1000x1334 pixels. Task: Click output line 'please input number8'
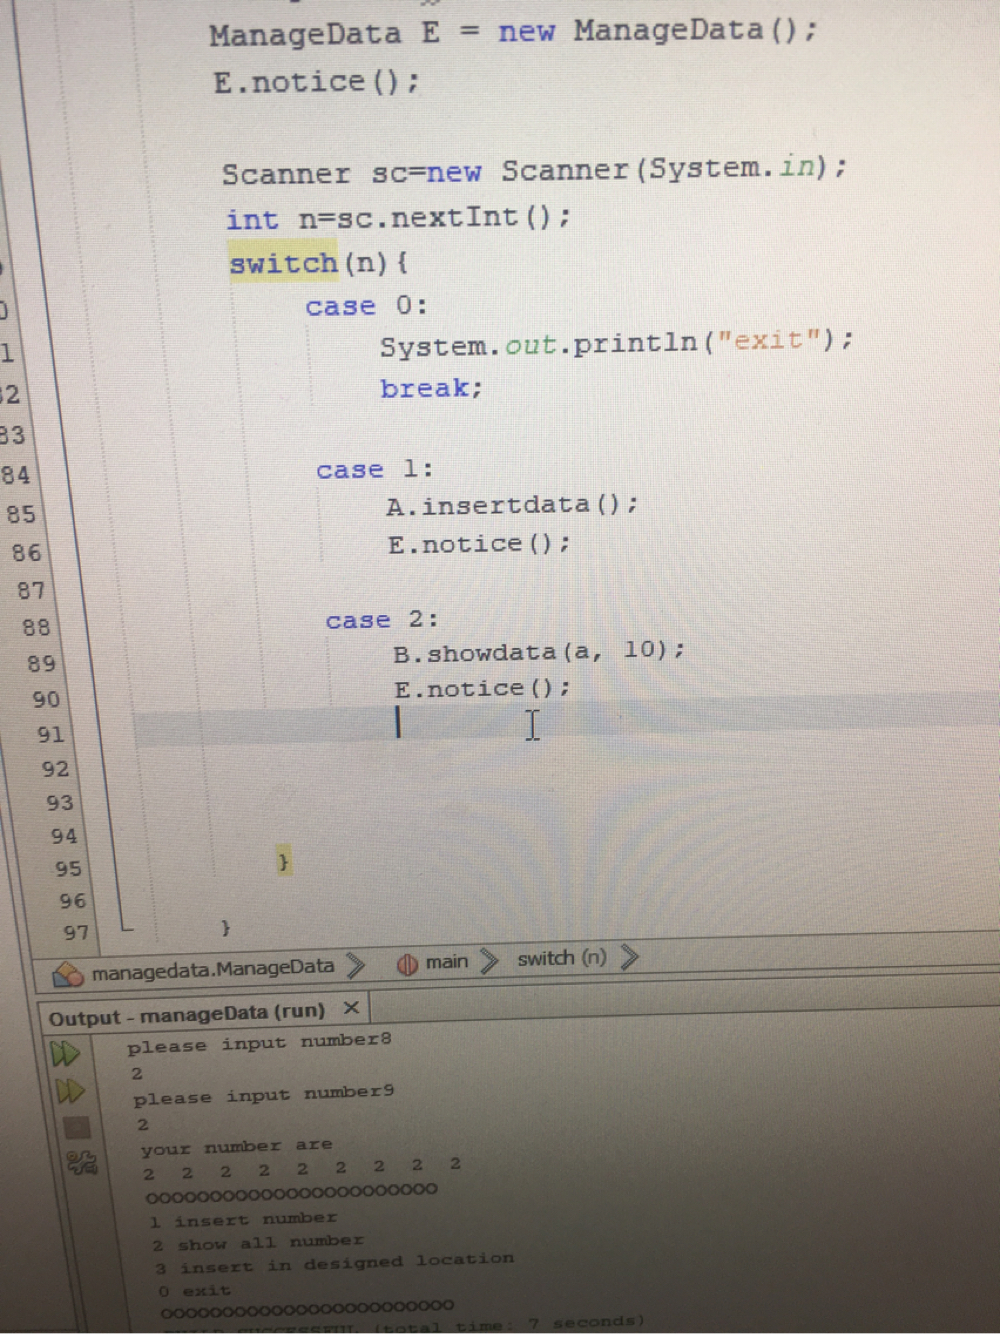259,1043
